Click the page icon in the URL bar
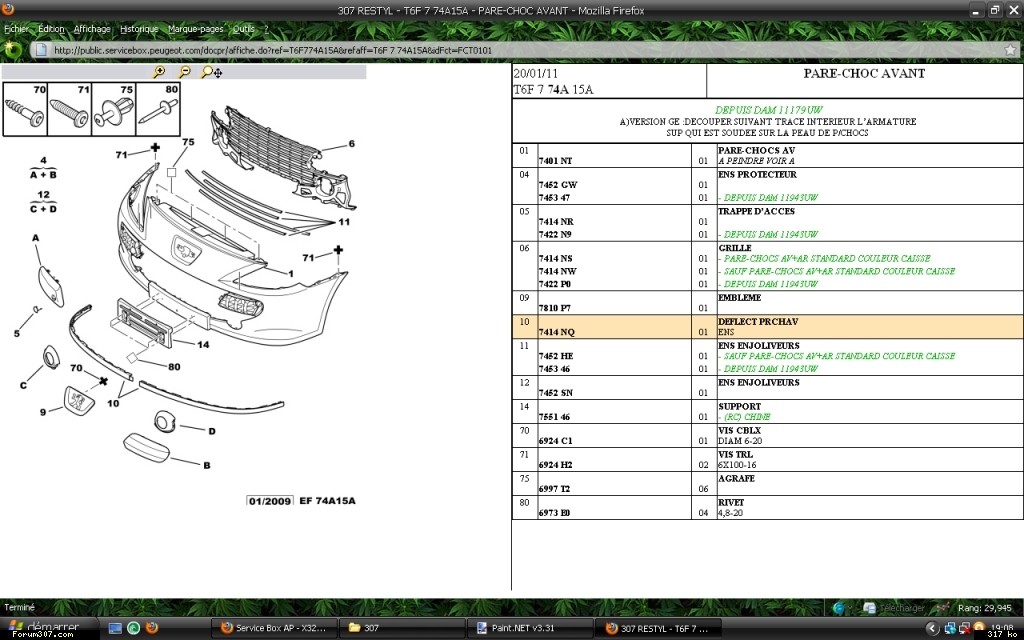Image resolution: width=1024 pixels, height=640 pixels. [x=41, y=50]
